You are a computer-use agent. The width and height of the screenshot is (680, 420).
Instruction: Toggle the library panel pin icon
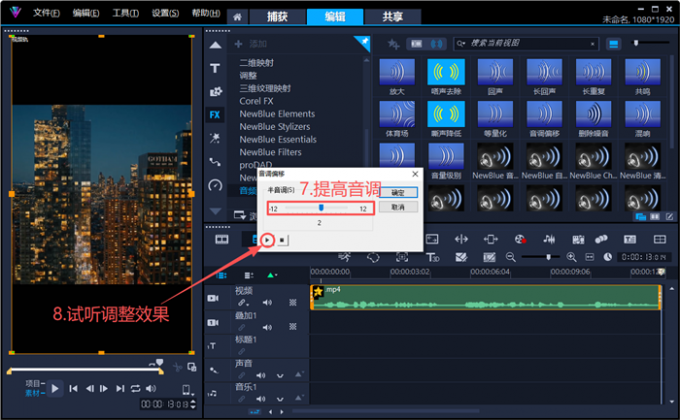coord(364,42)
